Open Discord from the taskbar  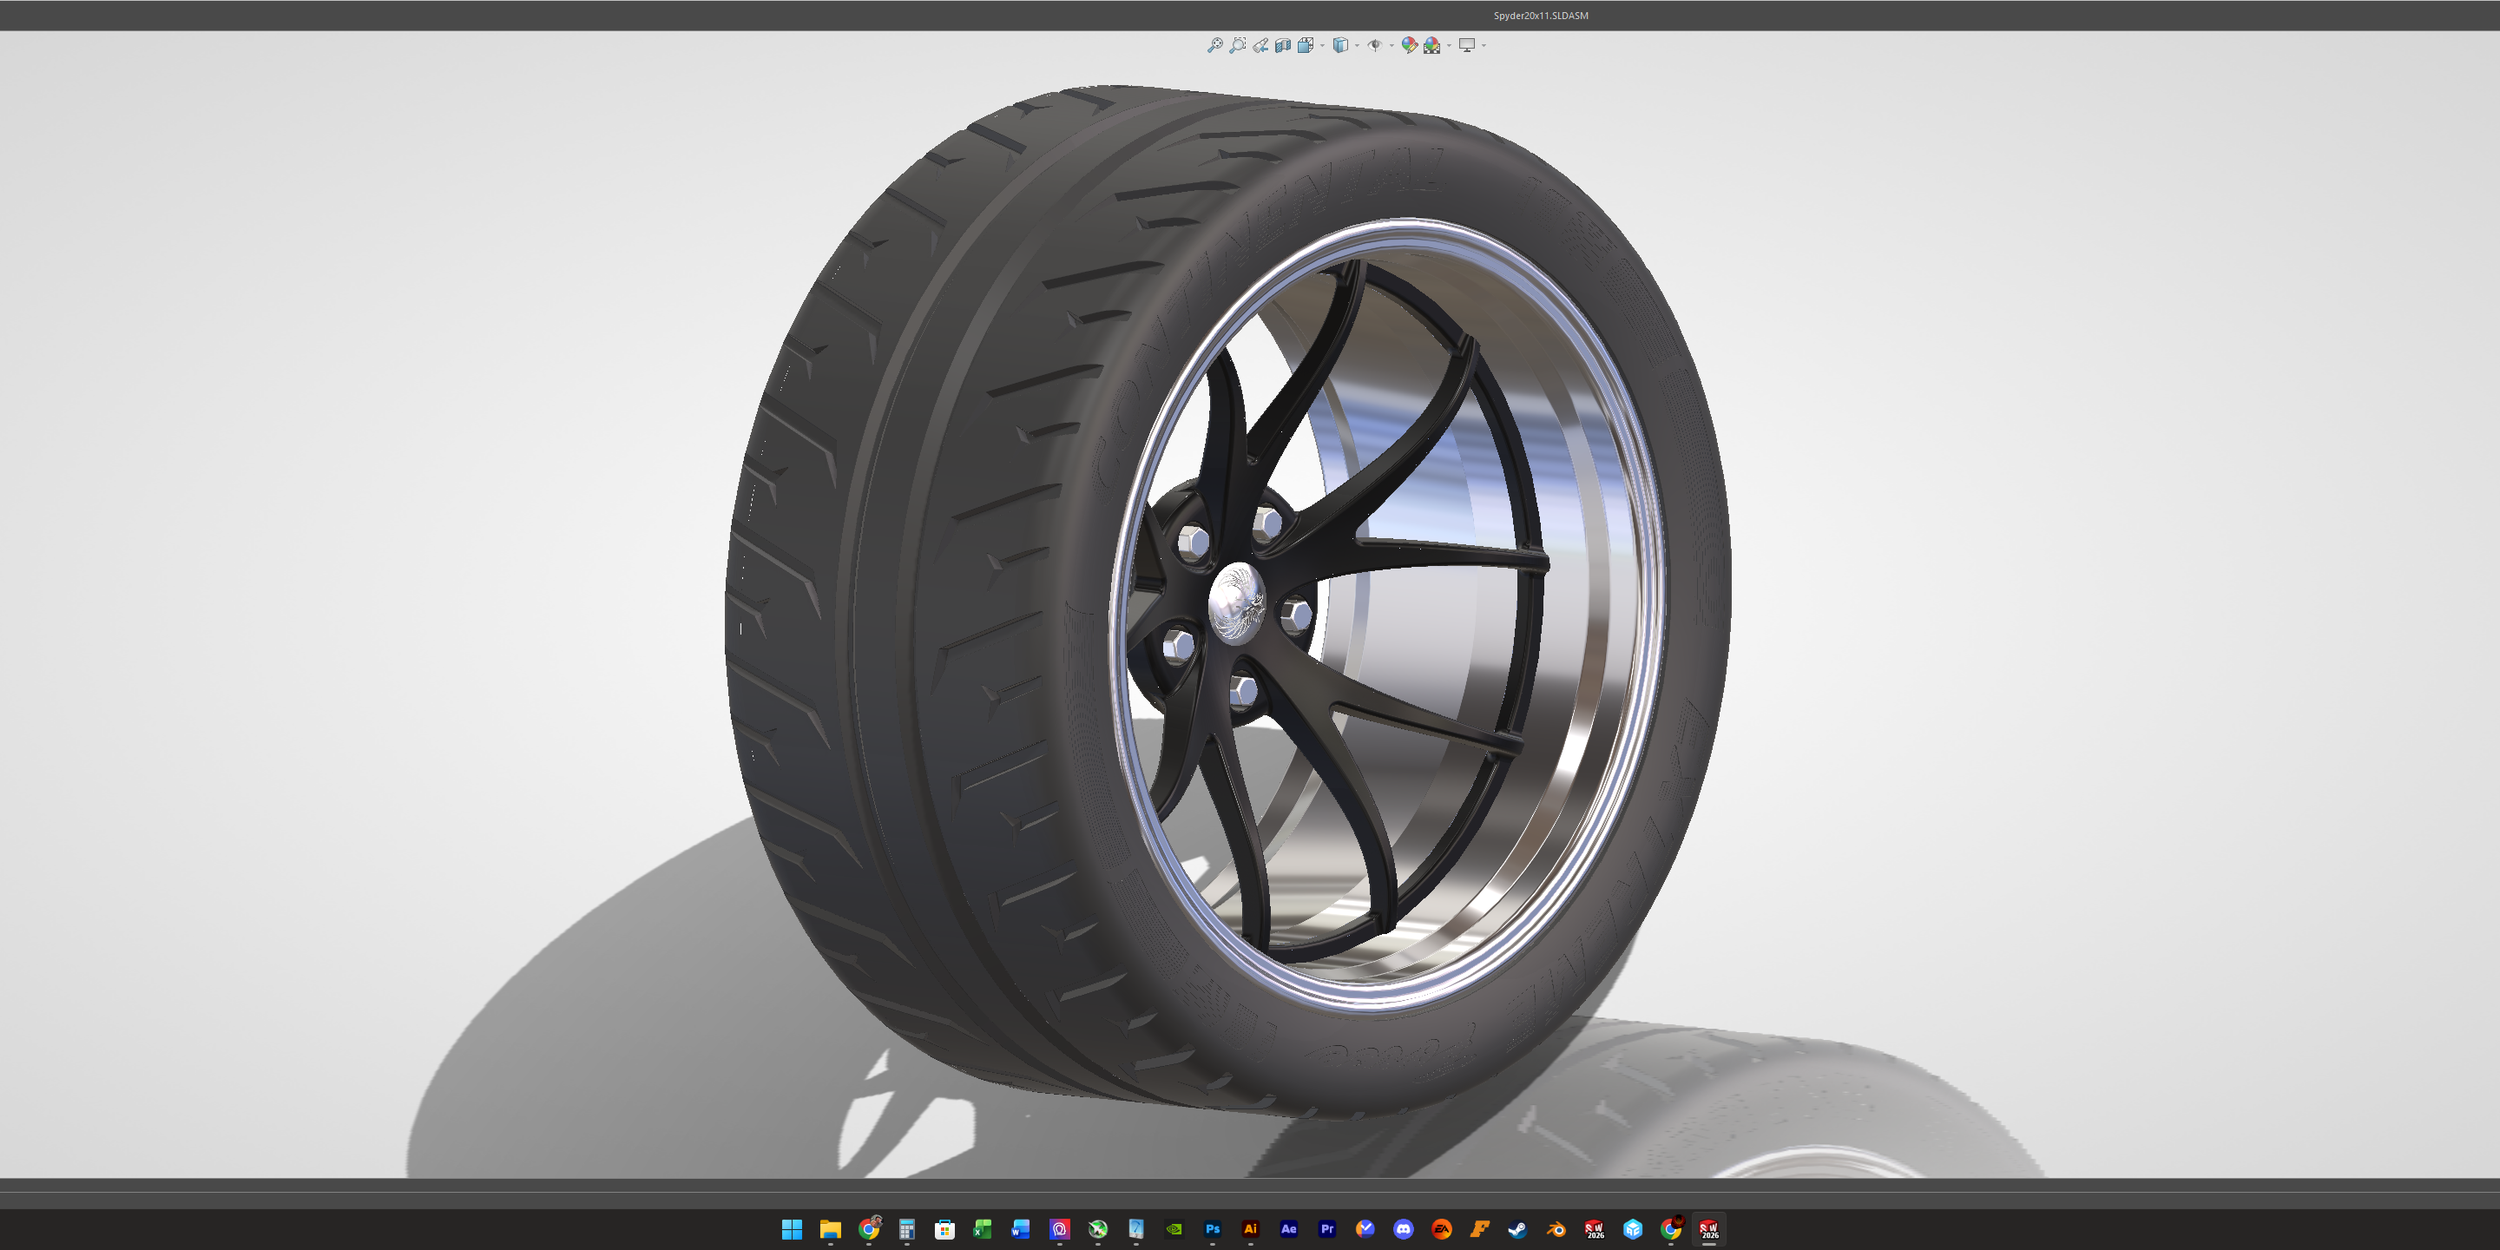[1403, 1229]
